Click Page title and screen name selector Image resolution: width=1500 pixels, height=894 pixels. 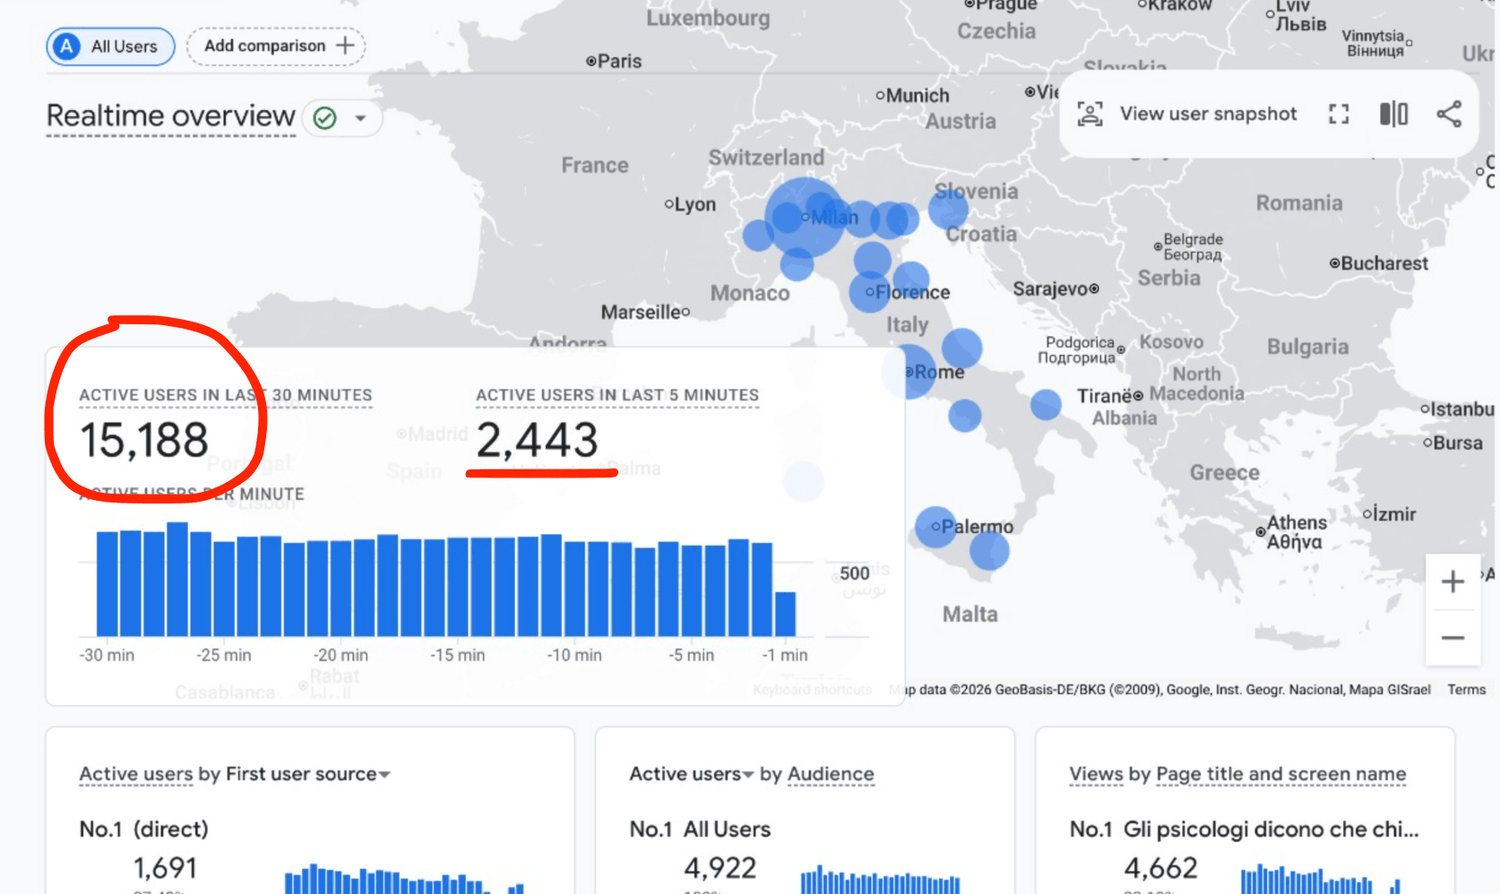coord(1280,774)
